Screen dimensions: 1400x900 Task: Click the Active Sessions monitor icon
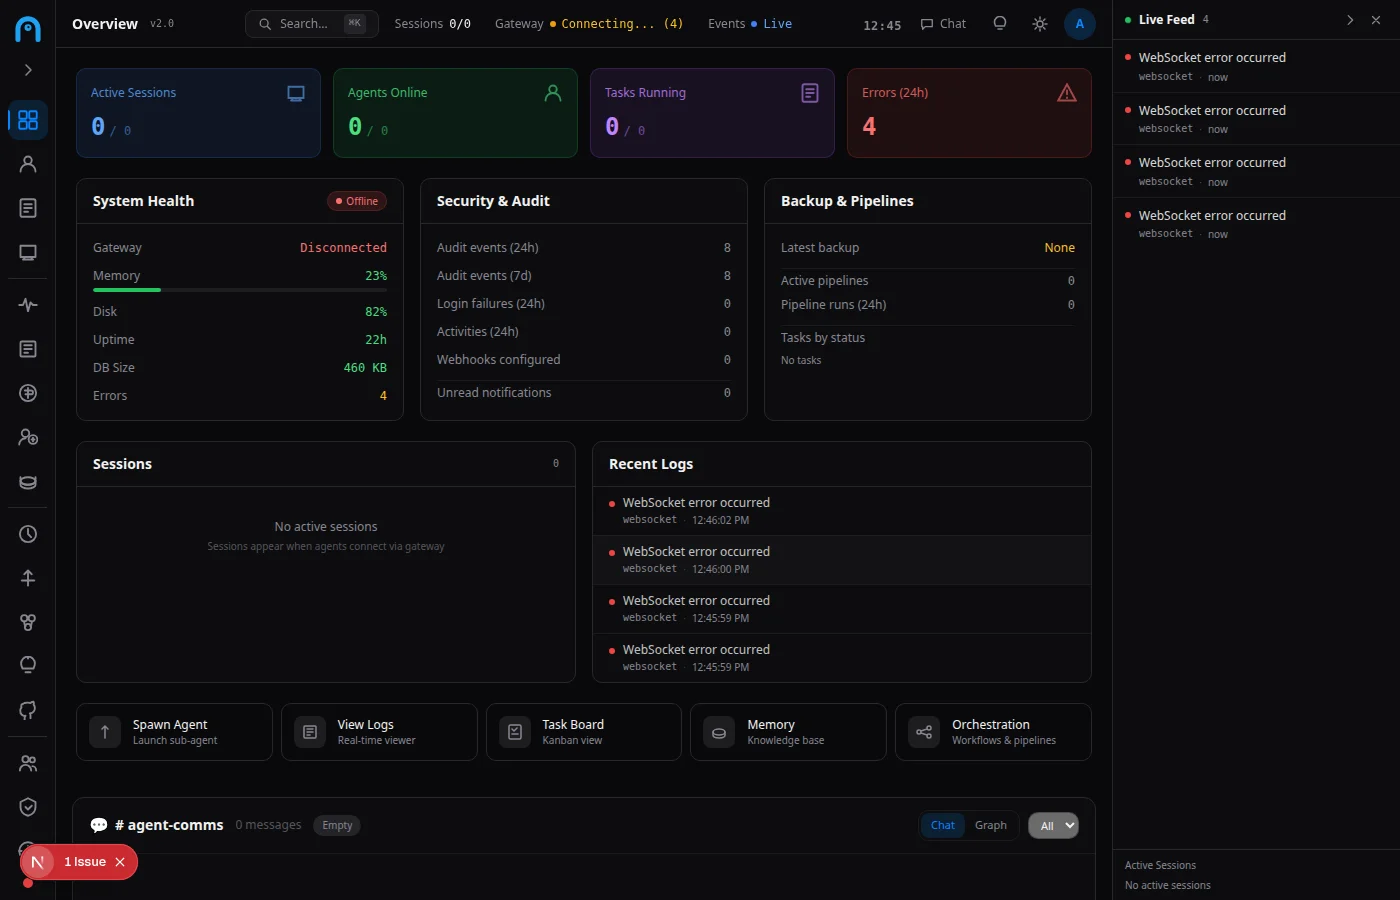click(296, 93)
